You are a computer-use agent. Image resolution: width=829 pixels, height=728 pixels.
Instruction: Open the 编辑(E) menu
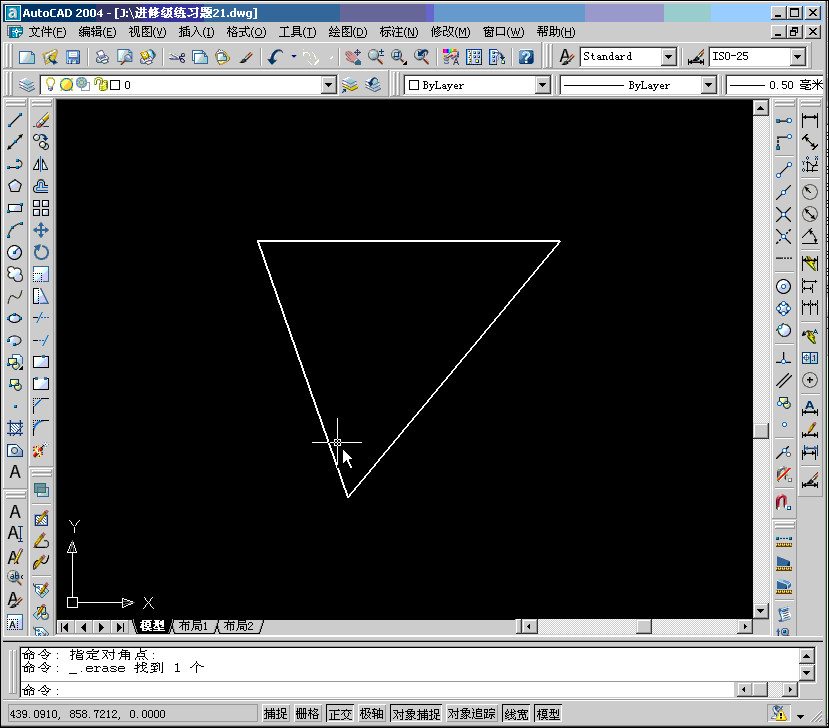97,32
